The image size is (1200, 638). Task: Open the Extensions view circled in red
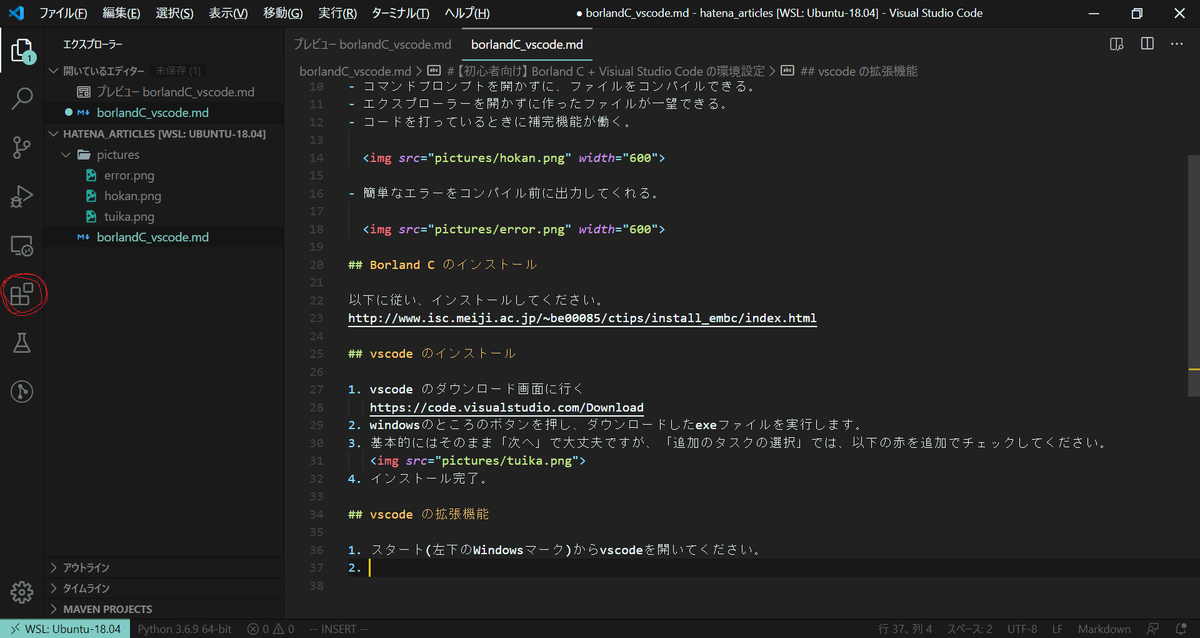click(x=22, y=294)
